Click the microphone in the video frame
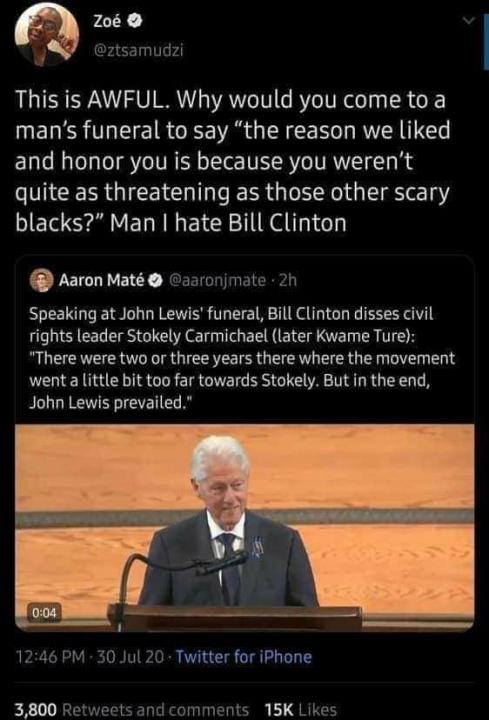This screenshot has width=489, height=720. point(223,563)
